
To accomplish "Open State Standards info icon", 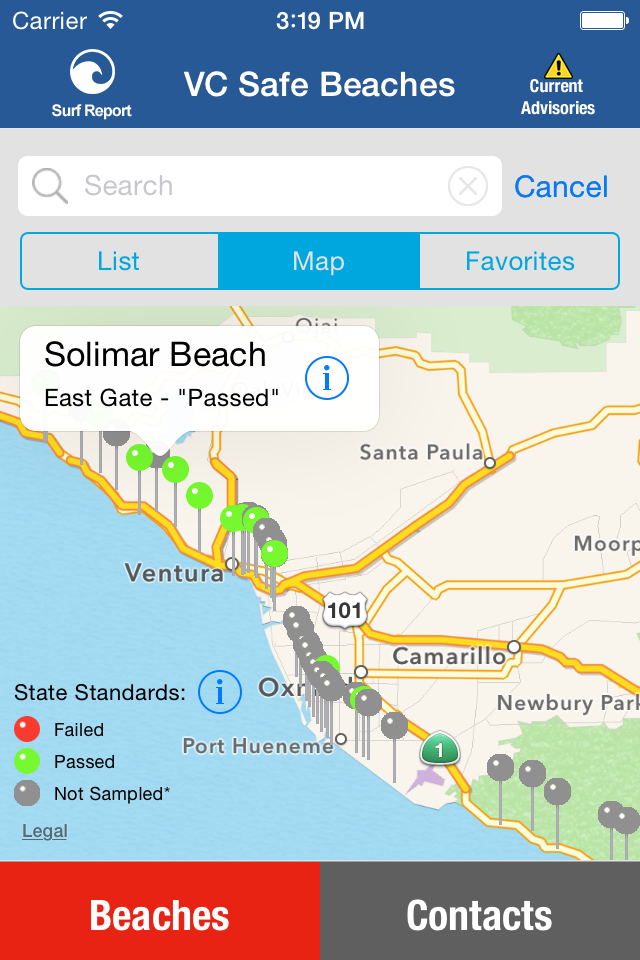I will coord(220,691).
